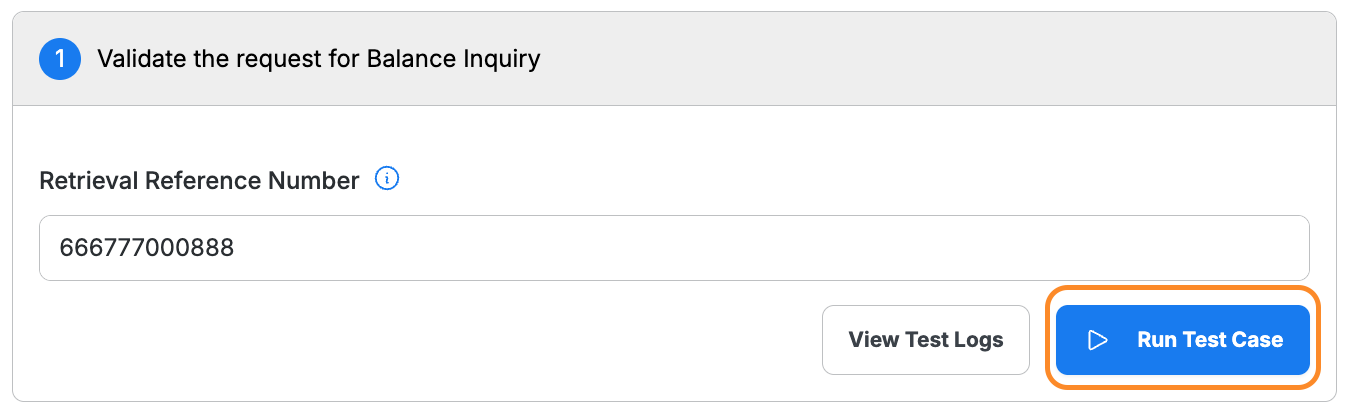Click the play triangle icon on Run Test Case
Screen dimensions: 1350x412
(x=1097, y=340)
